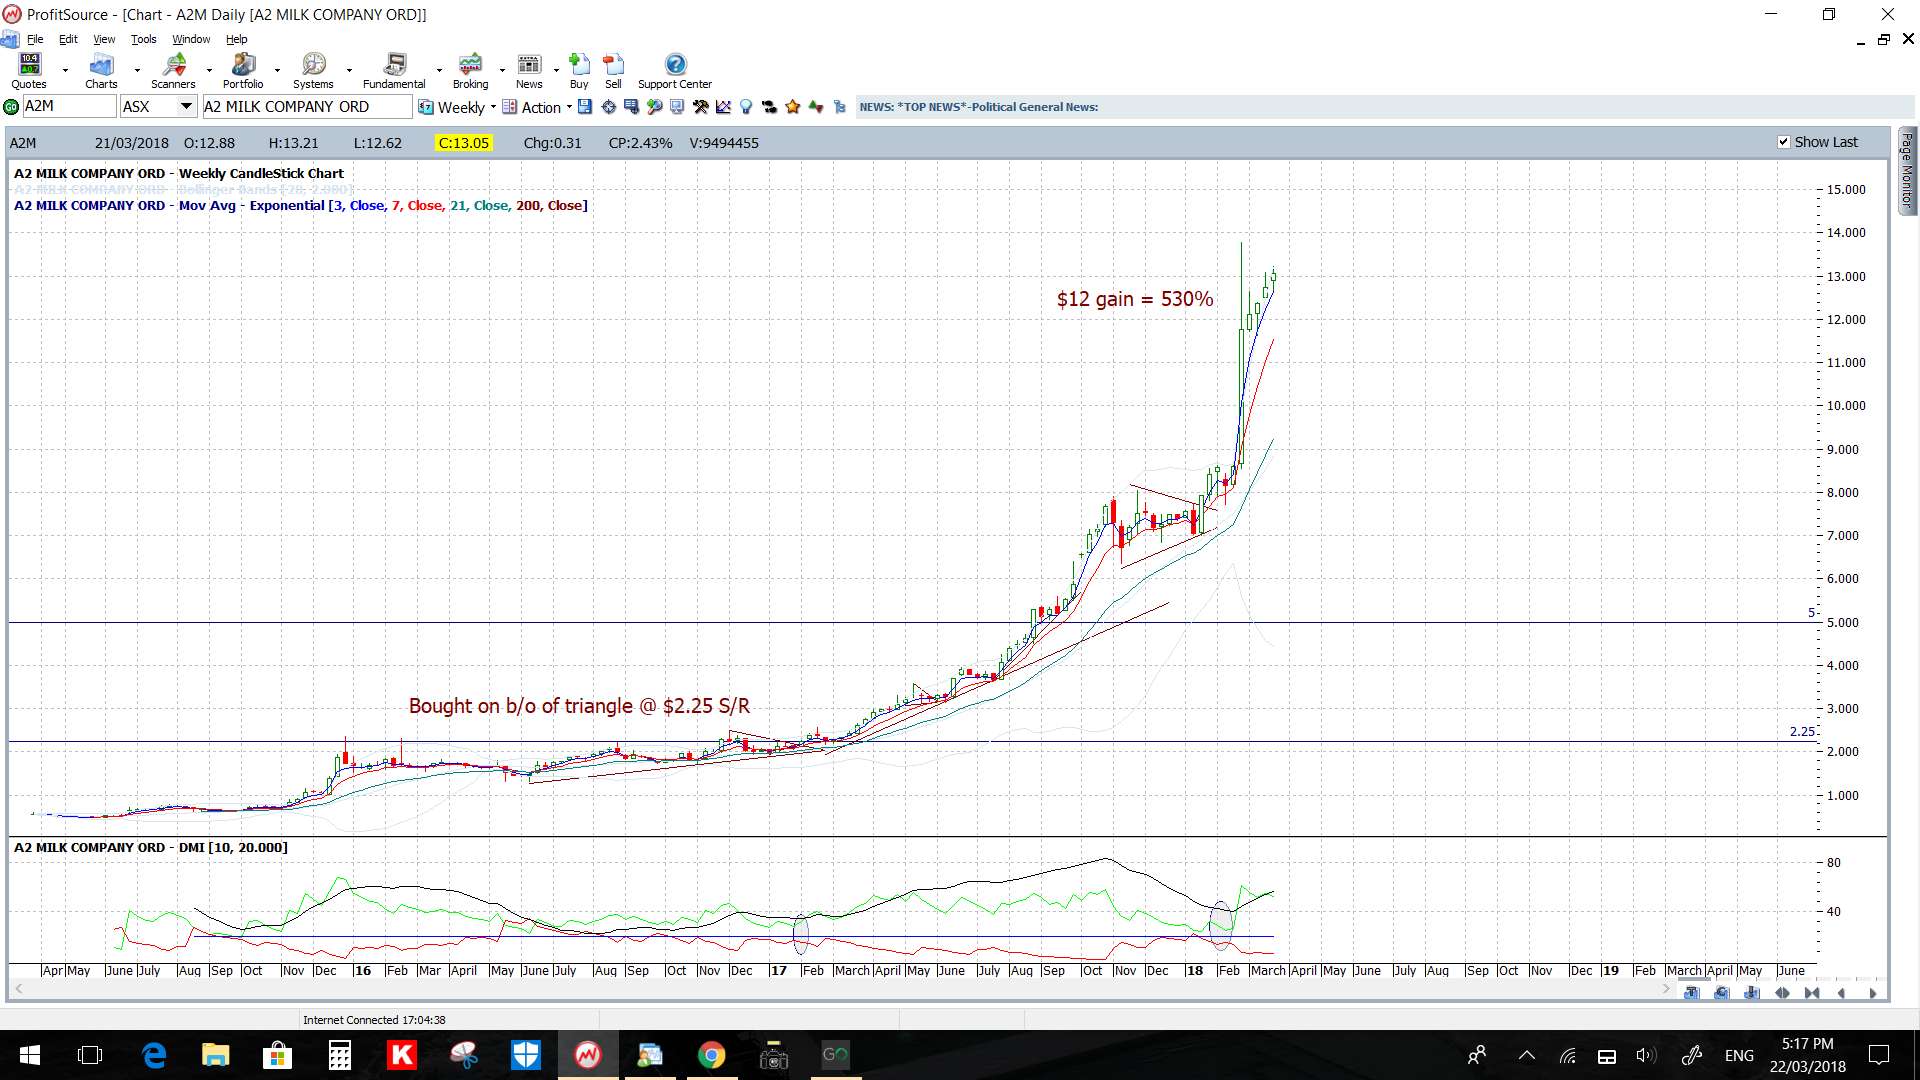The height and width of the screenshot is (1080, 1920).
Task: Open the taskbar Calculator app
Action: coord(340,1055)
